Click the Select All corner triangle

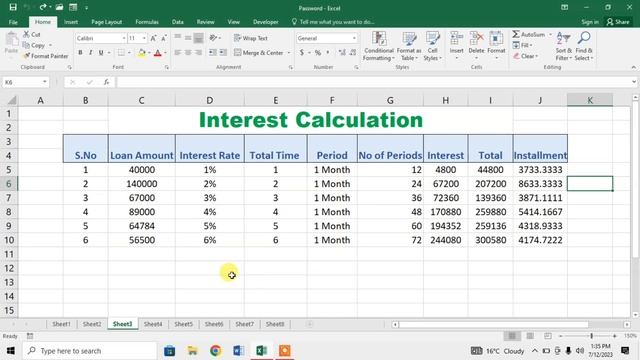click(12, 100)
